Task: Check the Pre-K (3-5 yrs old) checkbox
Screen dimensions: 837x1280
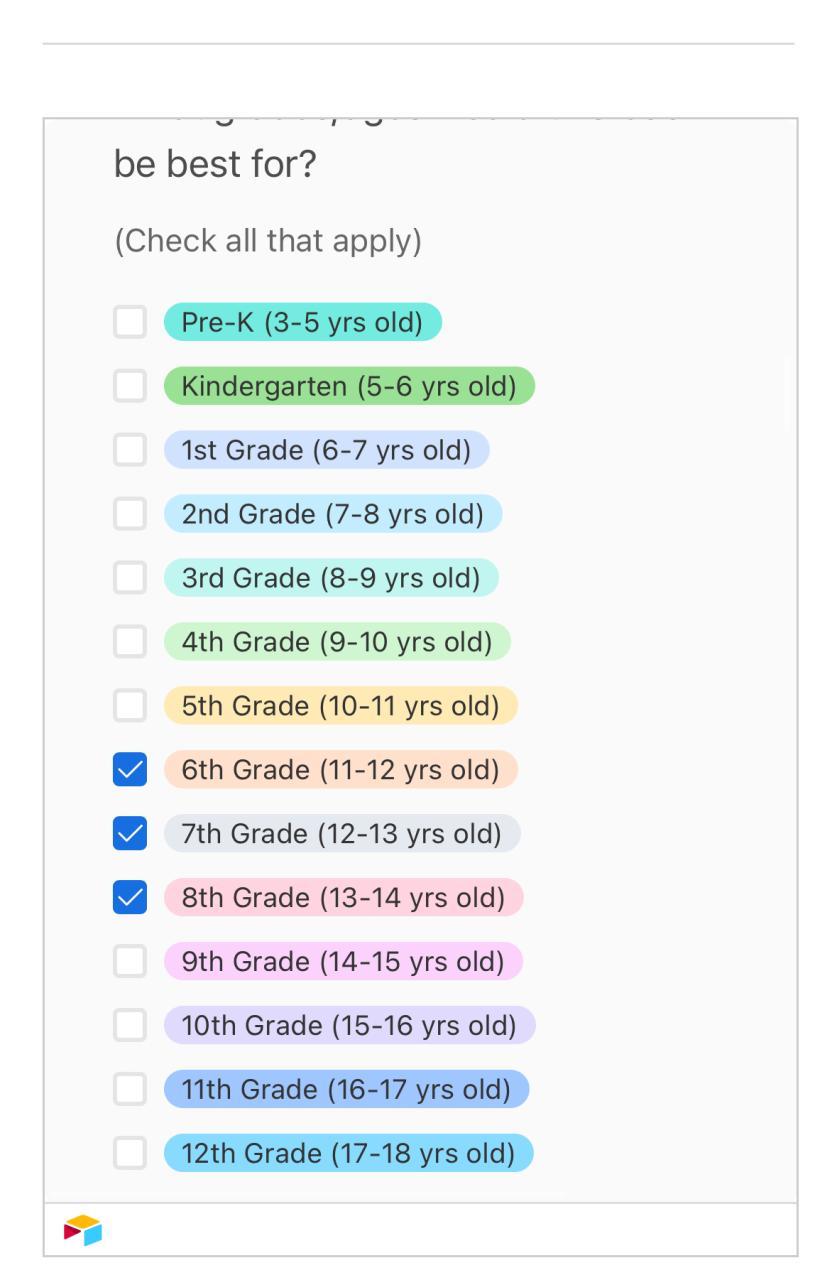Action: [130, 322]
